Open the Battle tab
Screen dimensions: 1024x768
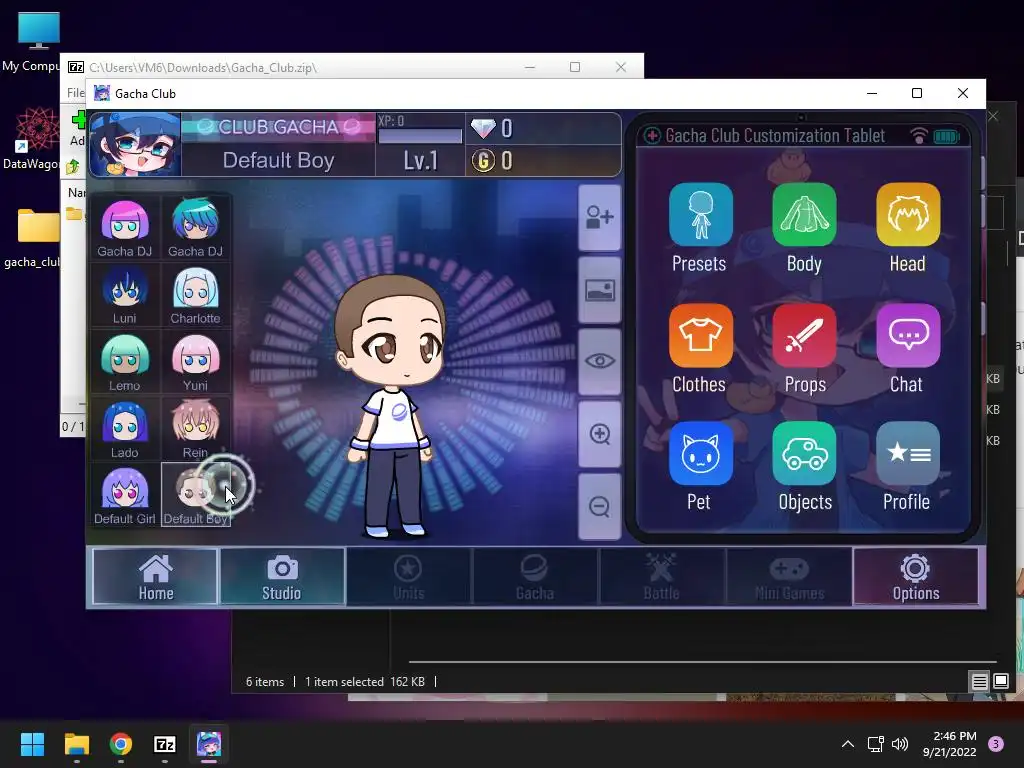coord(662,577)
